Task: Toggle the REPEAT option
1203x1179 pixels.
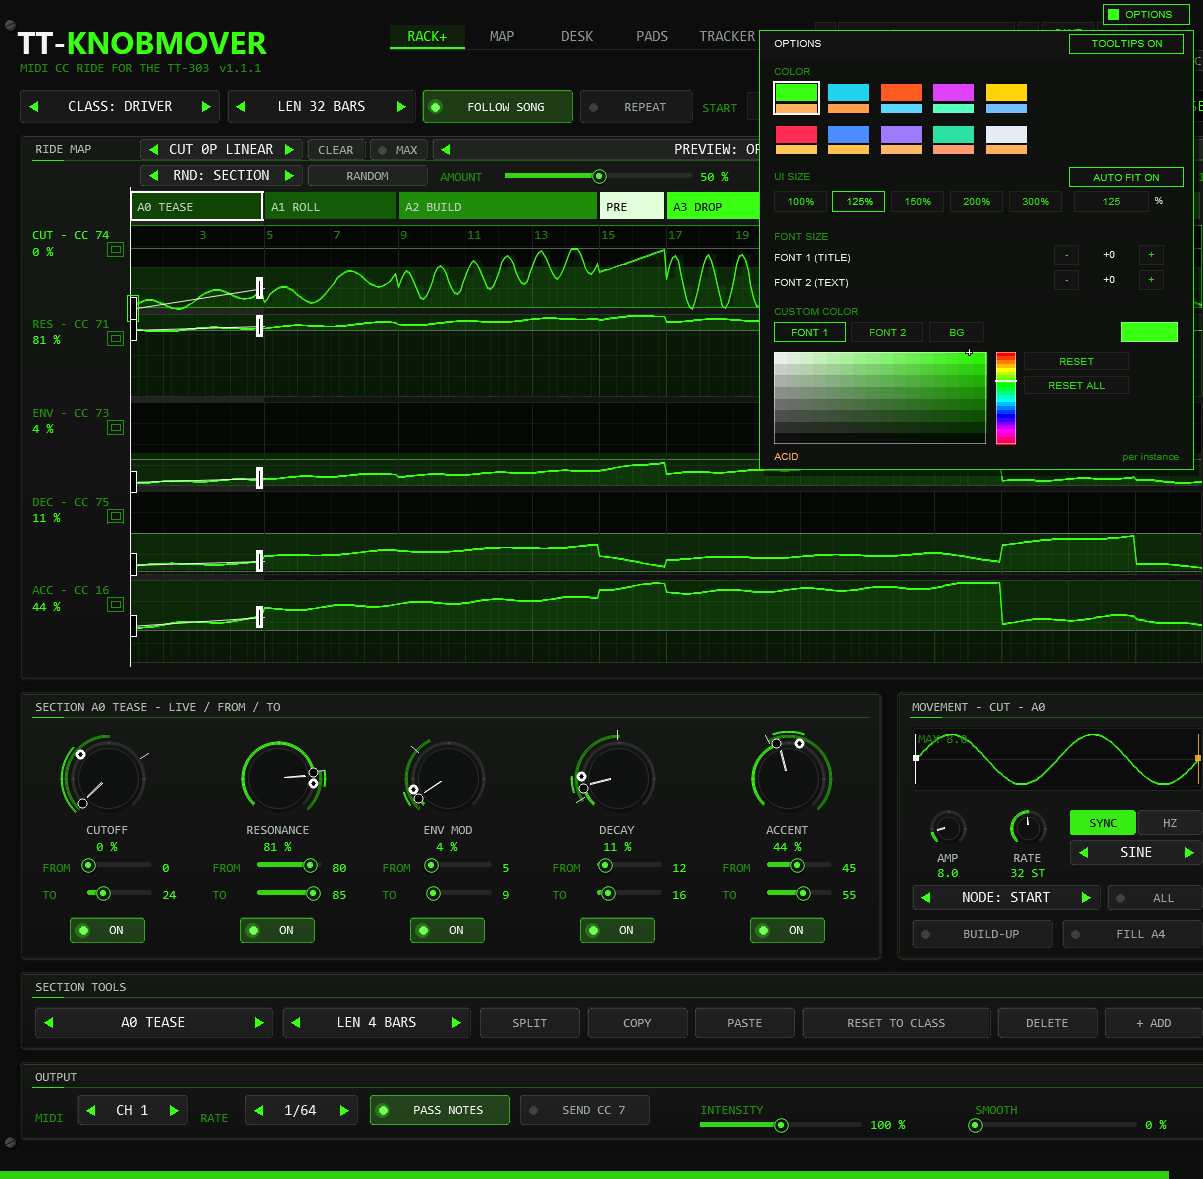Action: (637, 107)
